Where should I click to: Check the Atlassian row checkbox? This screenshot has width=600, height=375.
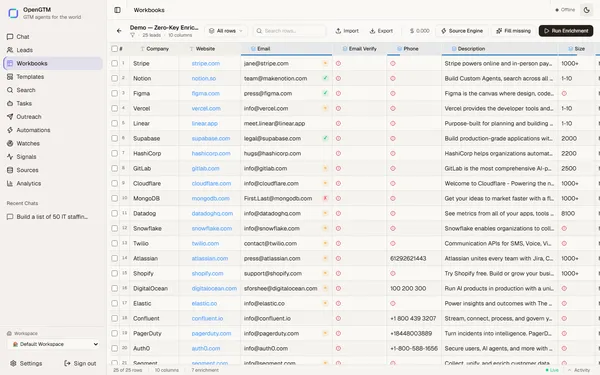click(114, 258)
